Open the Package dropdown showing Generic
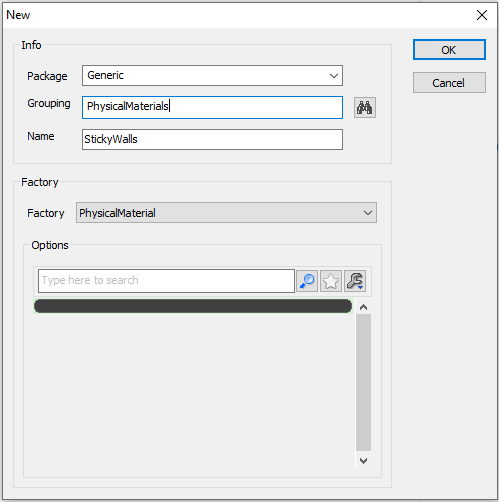 (x=212, y=76)
